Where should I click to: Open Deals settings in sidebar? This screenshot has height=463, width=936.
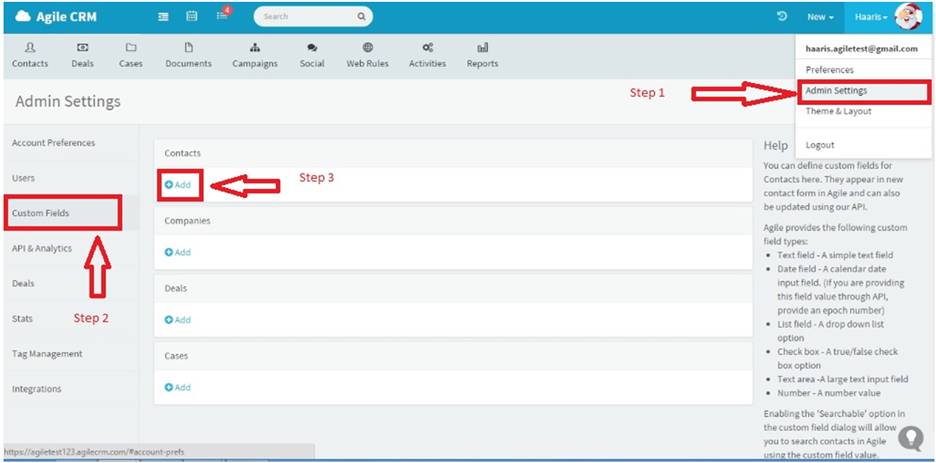pyautogui.click(x=23, y=283)
